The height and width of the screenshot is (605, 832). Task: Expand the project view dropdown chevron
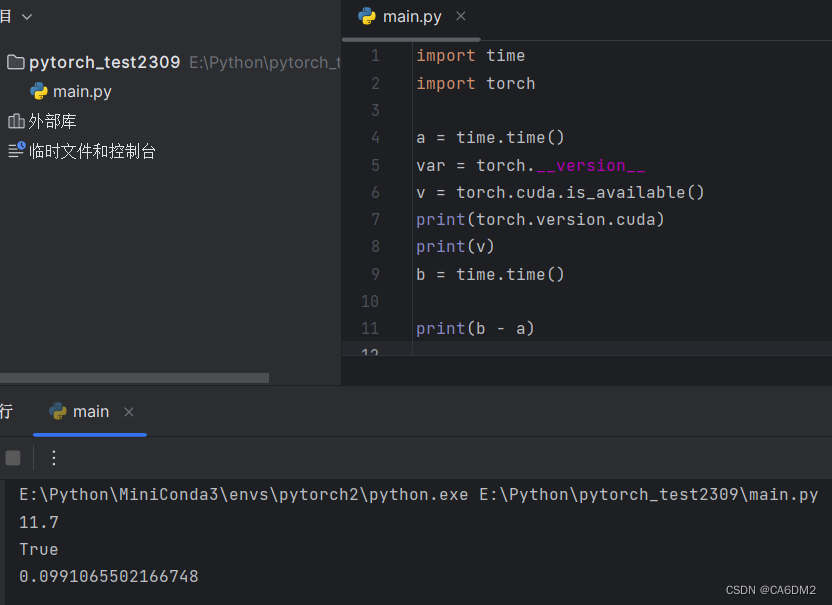(x=27, y=17)
